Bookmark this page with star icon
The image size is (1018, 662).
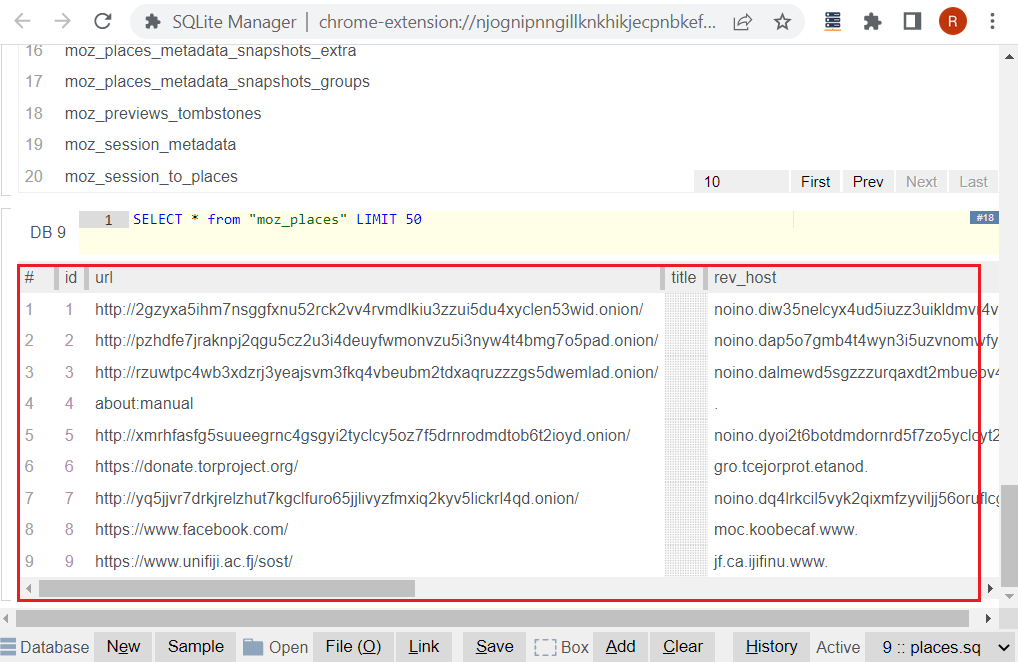click(782, 22)
